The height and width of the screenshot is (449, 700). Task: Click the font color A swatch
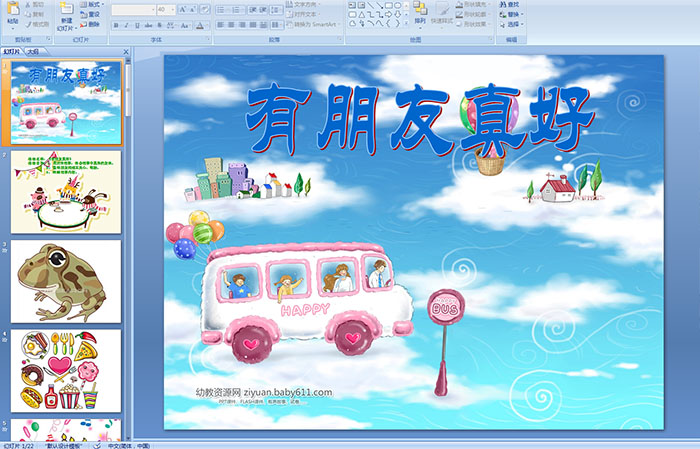(x=200, y=25)
